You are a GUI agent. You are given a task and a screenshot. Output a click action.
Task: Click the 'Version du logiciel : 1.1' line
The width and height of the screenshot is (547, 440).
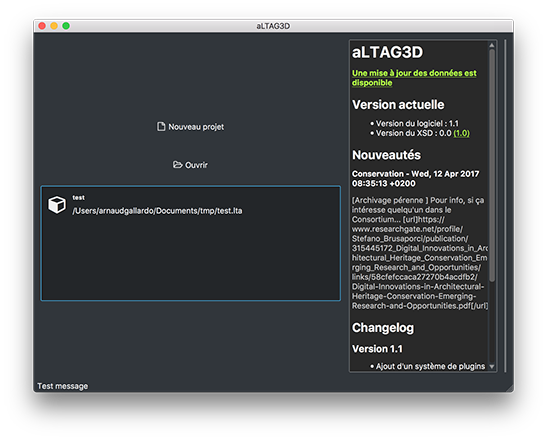[417, 124]
